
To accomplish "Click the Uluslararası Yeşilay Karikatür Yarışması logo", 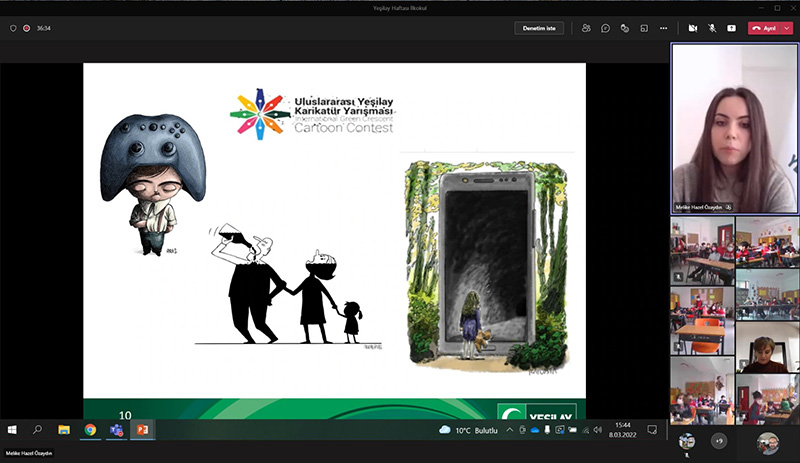I will coord(312,114).
